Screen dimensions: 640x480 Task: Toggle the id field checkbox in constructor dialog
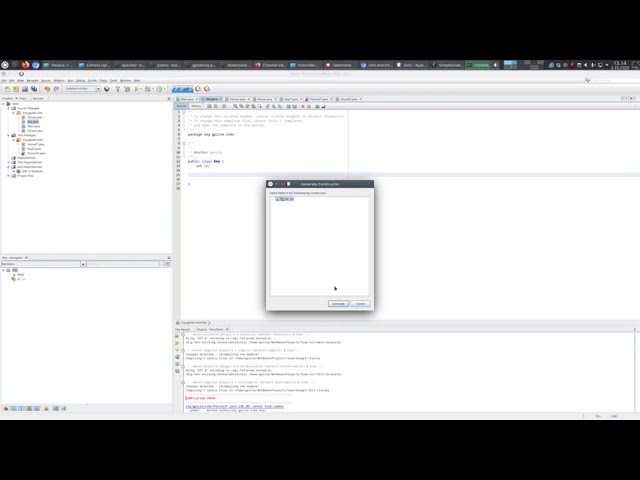click(x=277, y=199)
